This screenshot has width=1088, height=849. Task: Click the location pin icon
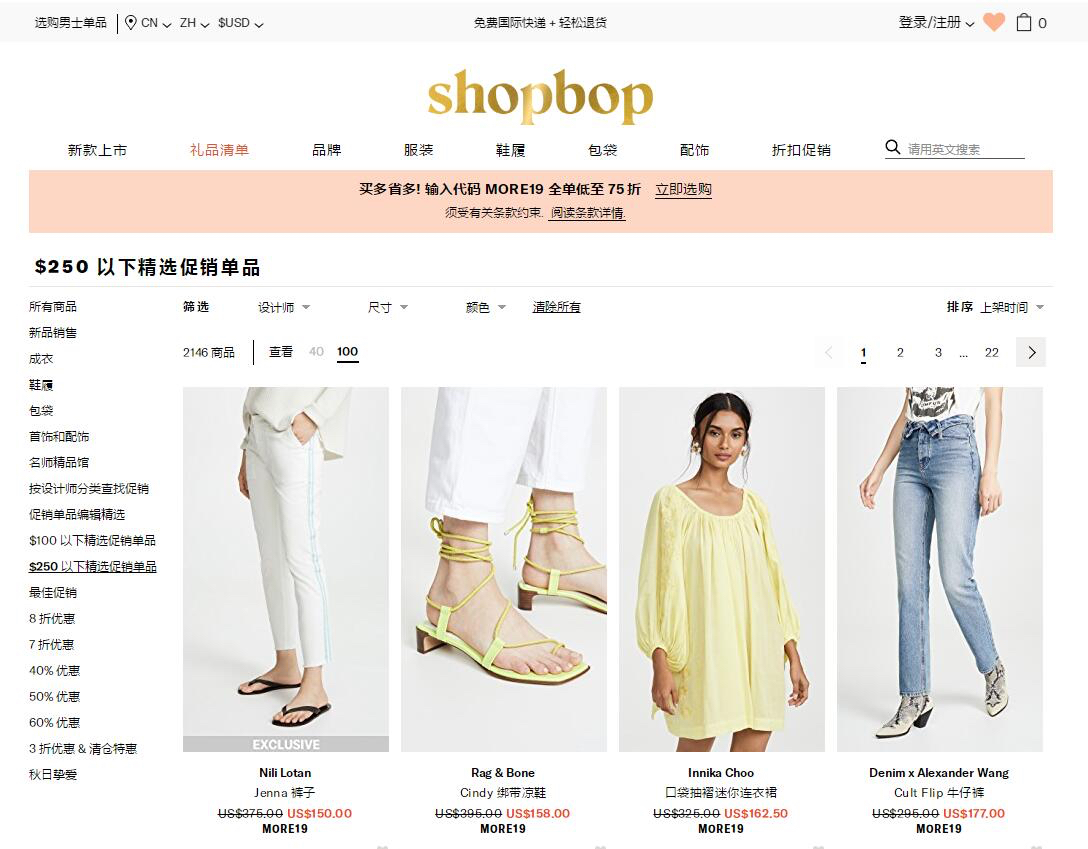click(130, 23)
